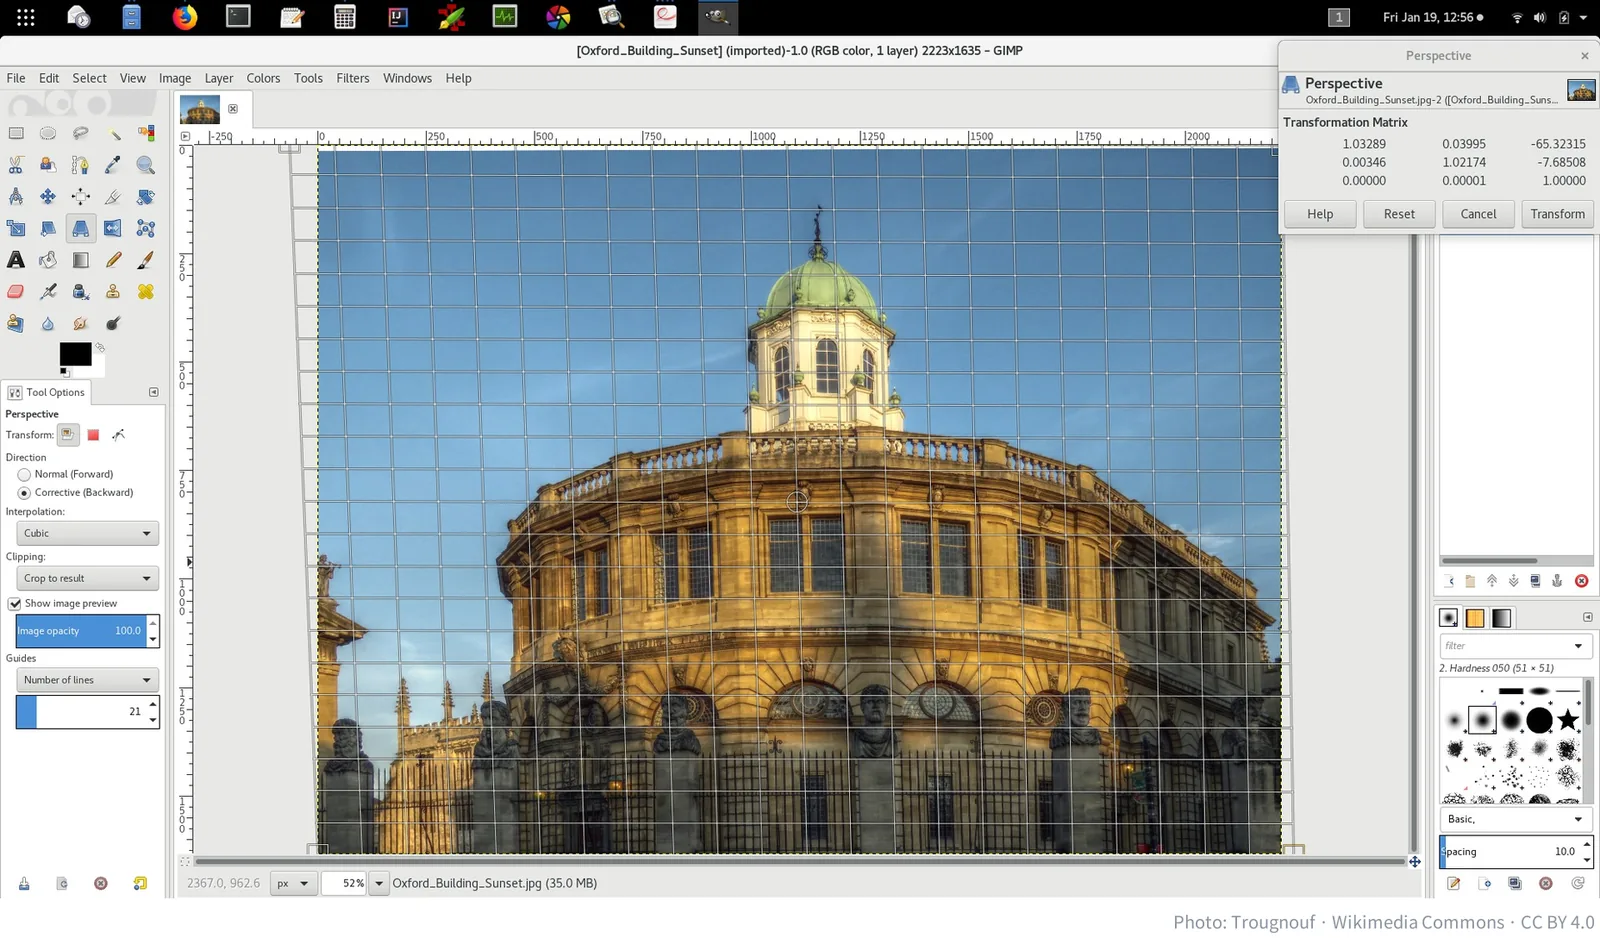The width and height of the screenshot is (1600, 938).
Task: Set transform target to selection
Action: (x=93, y=435)
